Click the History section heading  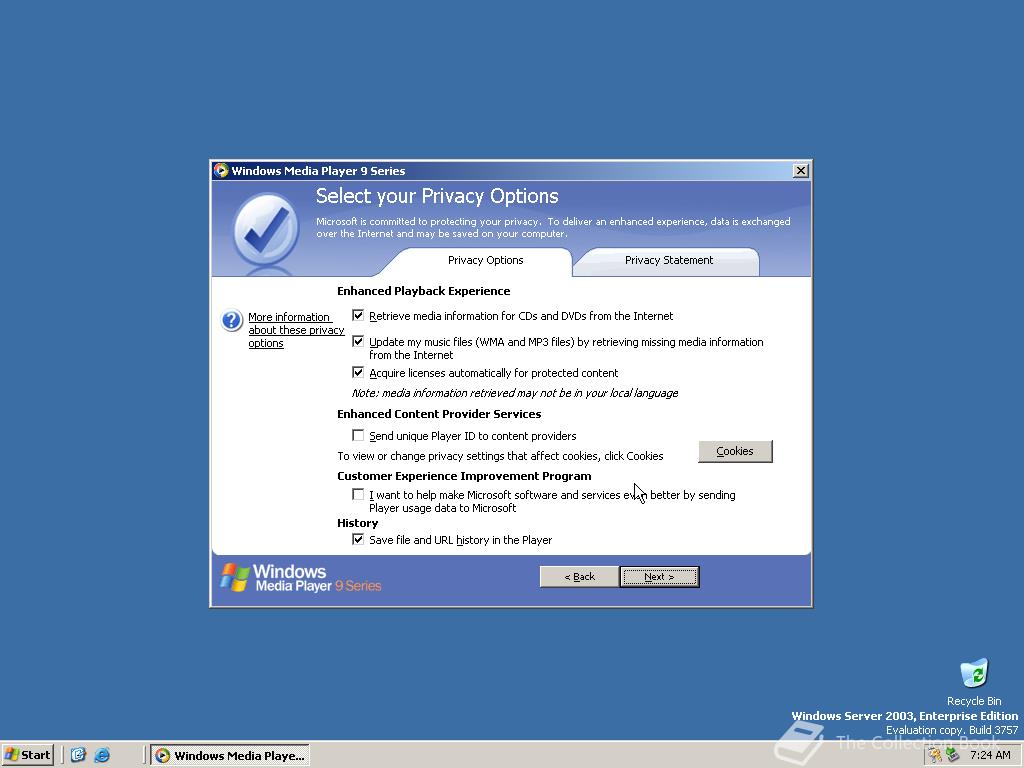pos(357,523)
